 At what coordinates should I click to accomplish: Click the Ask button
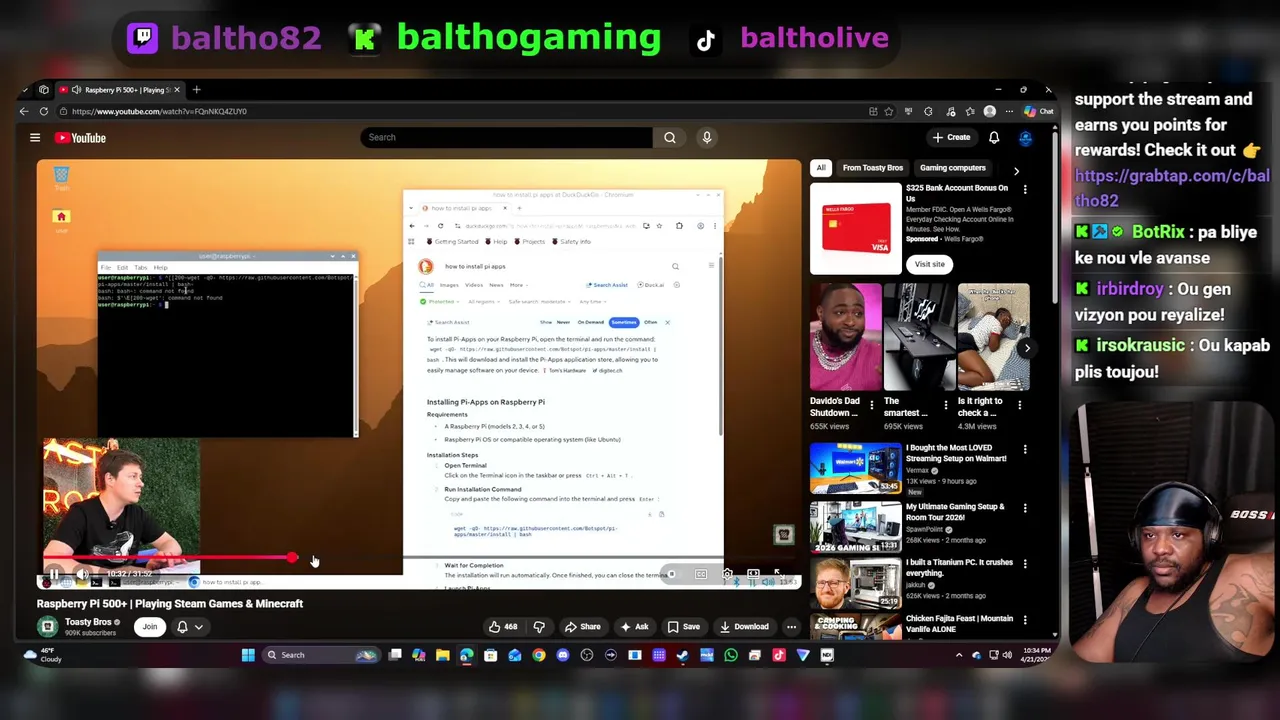635,627
